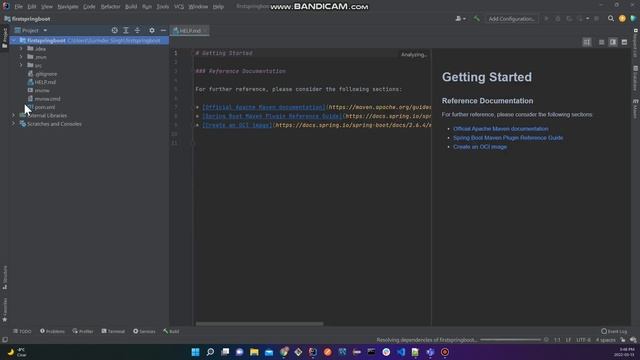Screen dimensions: 640x360
Task: Click the Build project hammer icon
Action: [x=476, y=19]
